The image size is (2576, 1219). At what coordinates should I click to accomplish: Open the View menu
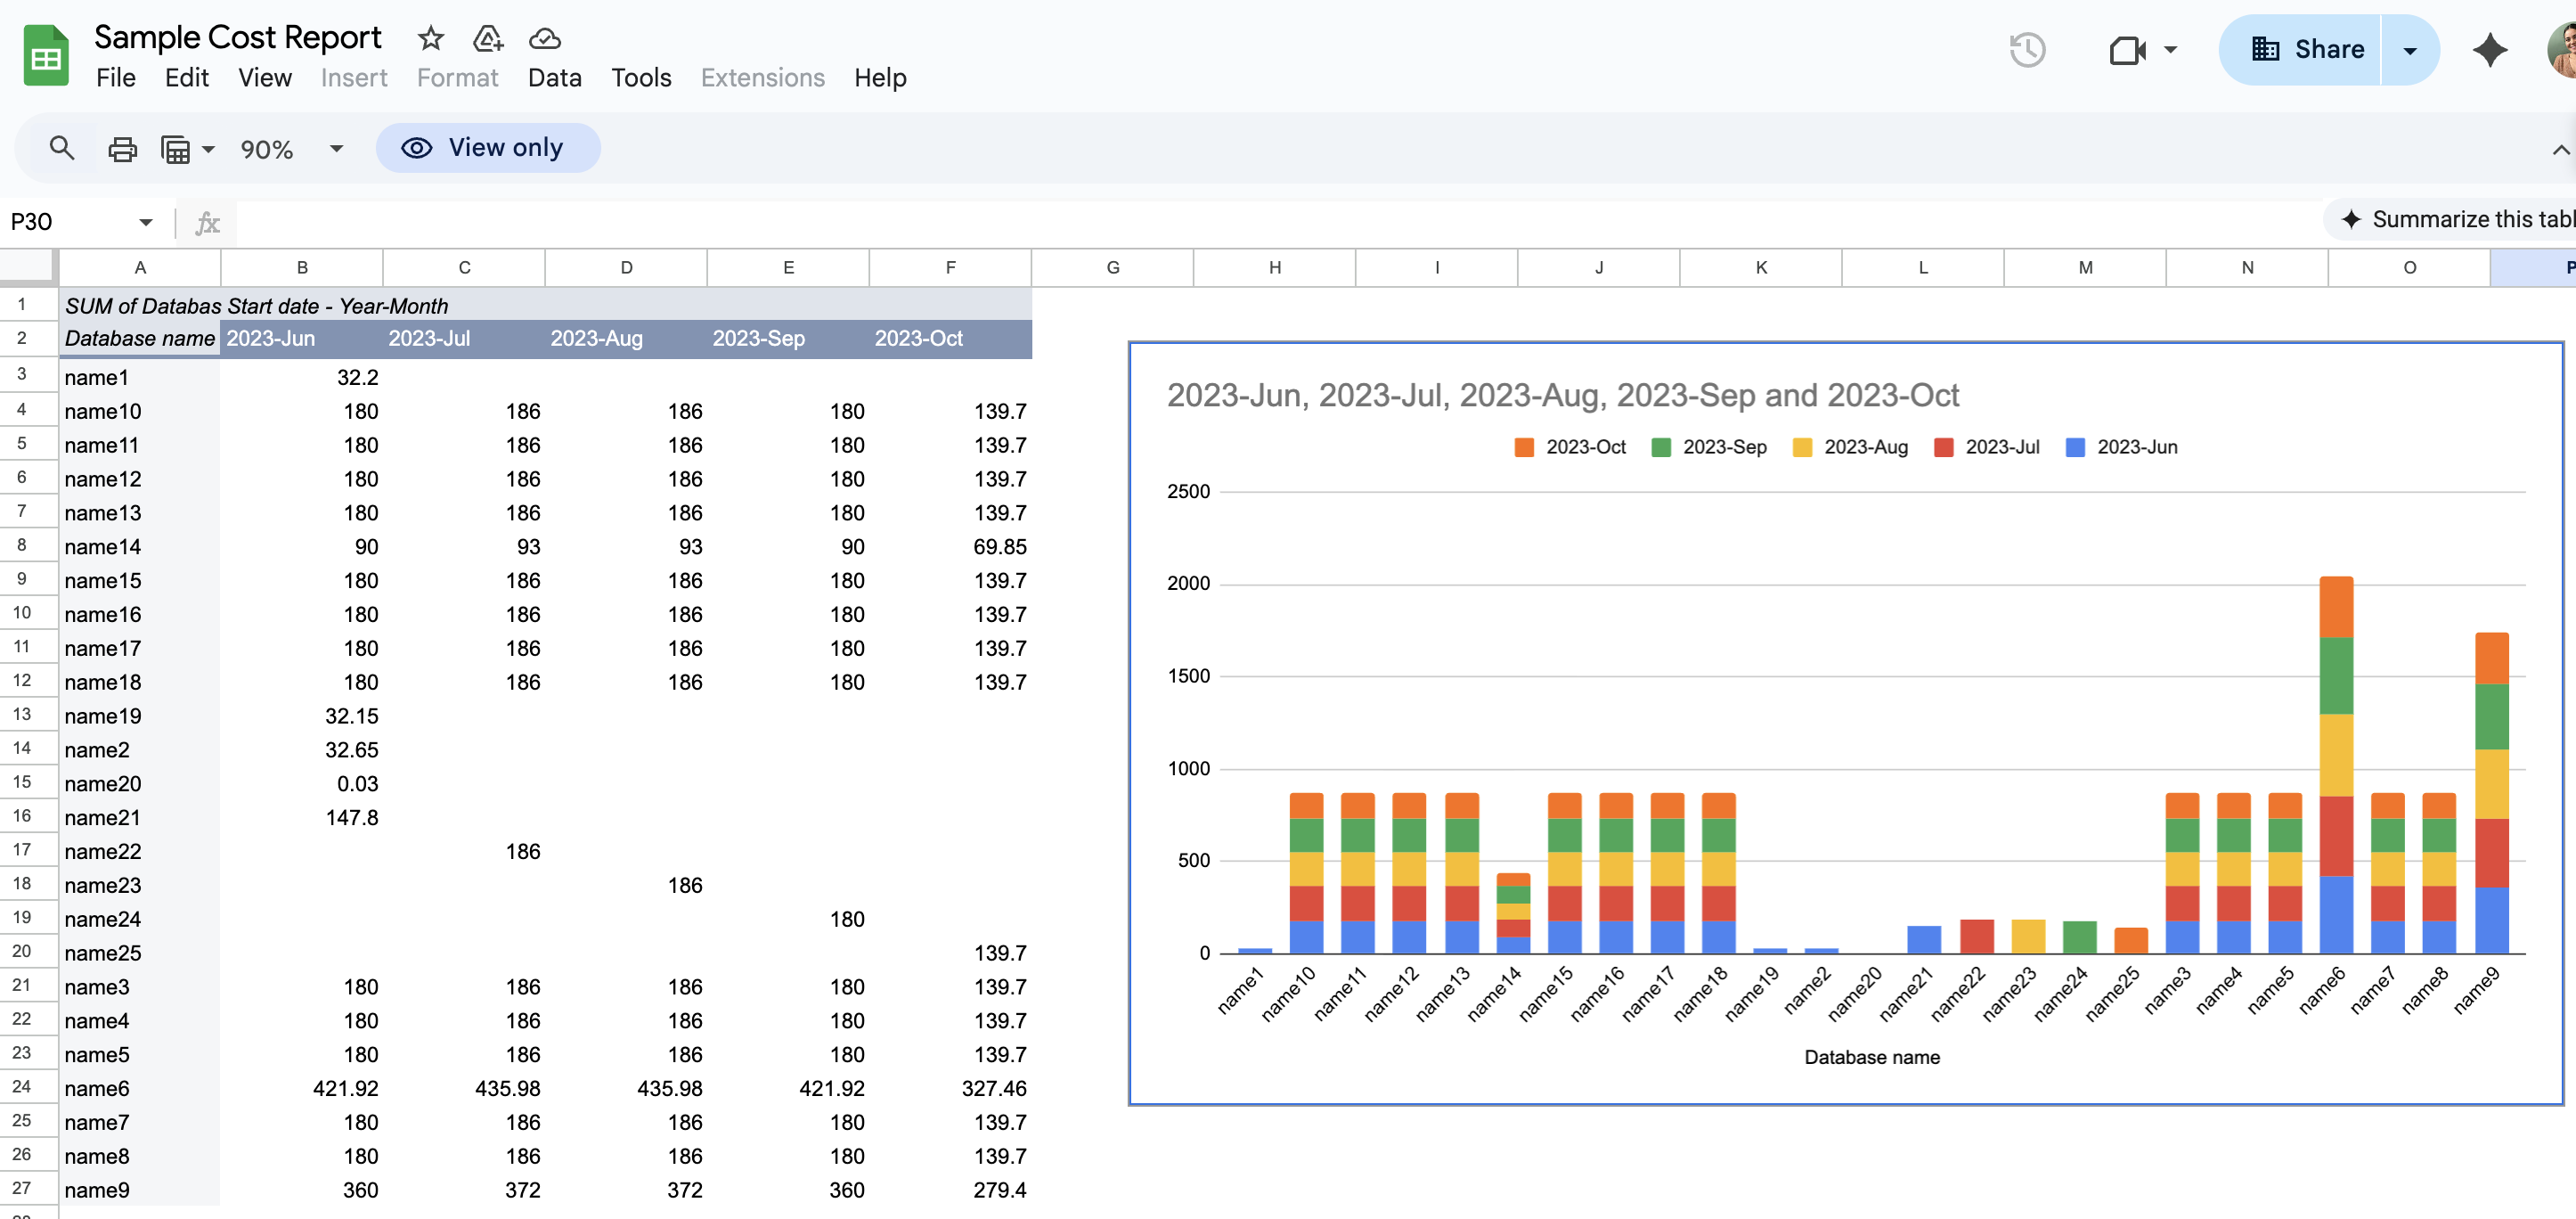point(265,78)
